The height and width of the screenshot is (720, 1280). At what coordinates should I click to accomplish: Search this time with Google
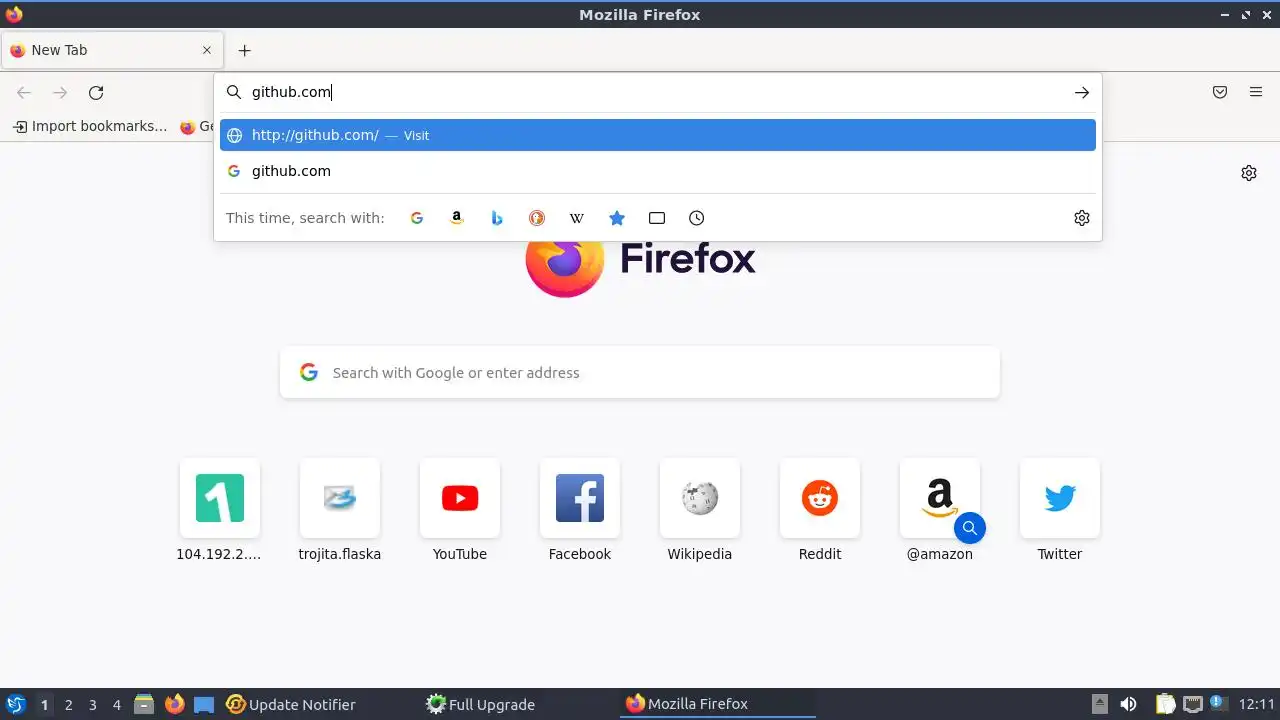tap(417, 218)
